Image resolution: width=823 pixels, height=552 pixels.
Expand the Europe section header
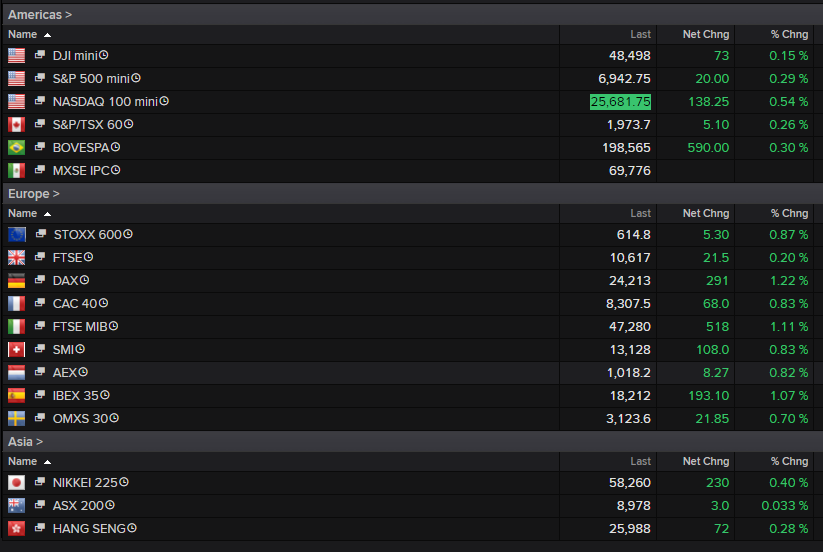[34, 194]
